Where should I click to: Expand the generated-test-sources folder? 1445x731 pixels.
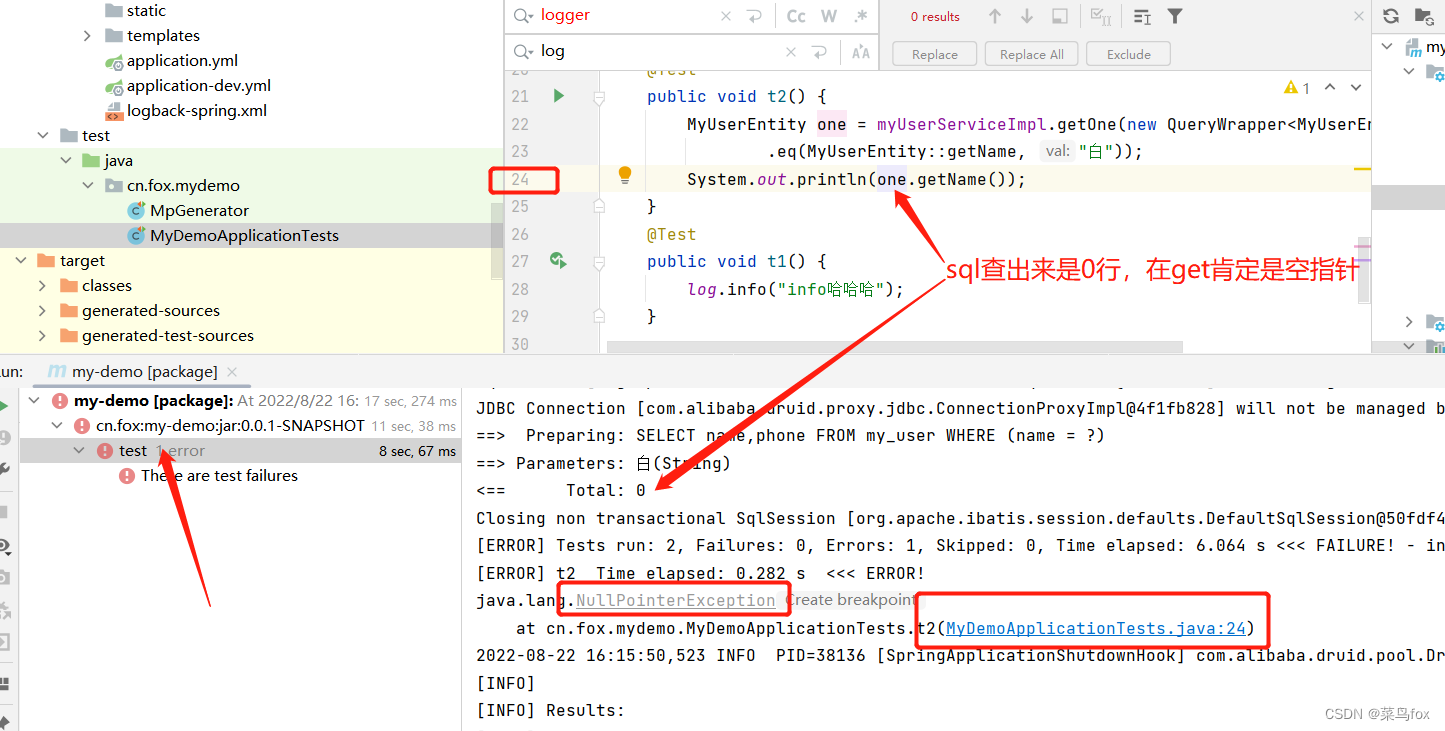[43, 336]
